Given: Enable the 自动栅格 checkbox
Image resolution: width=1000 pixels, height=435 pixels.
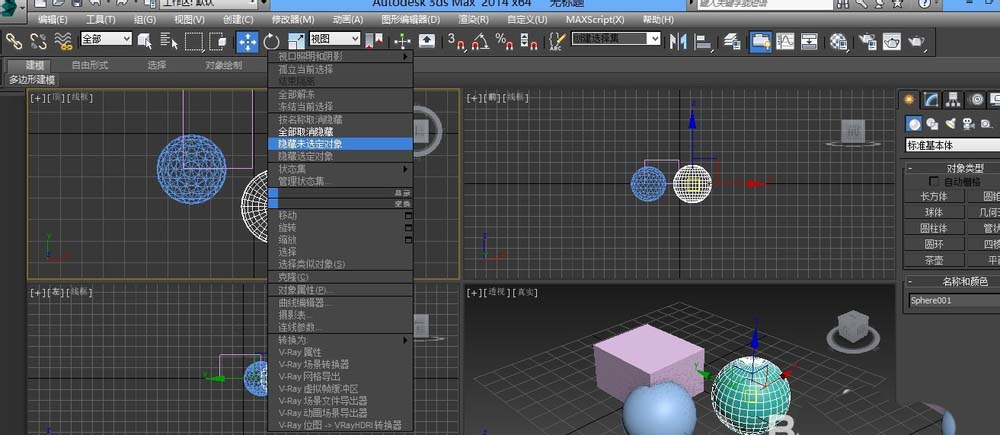Looking at the screenshot, I should [934, 182].
